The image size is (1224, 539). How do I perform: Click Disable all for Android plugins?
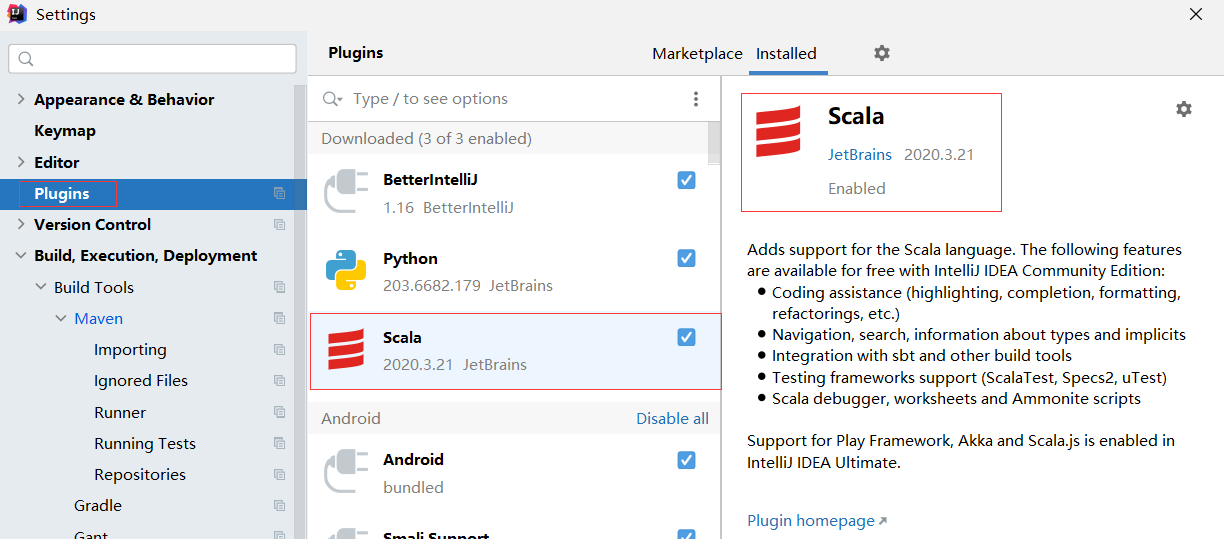tap(672, 419)
